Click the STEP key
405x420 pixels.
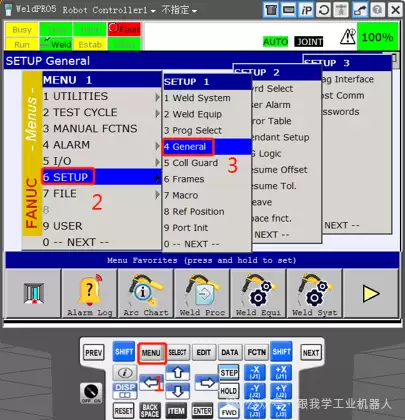pos(229,372)
